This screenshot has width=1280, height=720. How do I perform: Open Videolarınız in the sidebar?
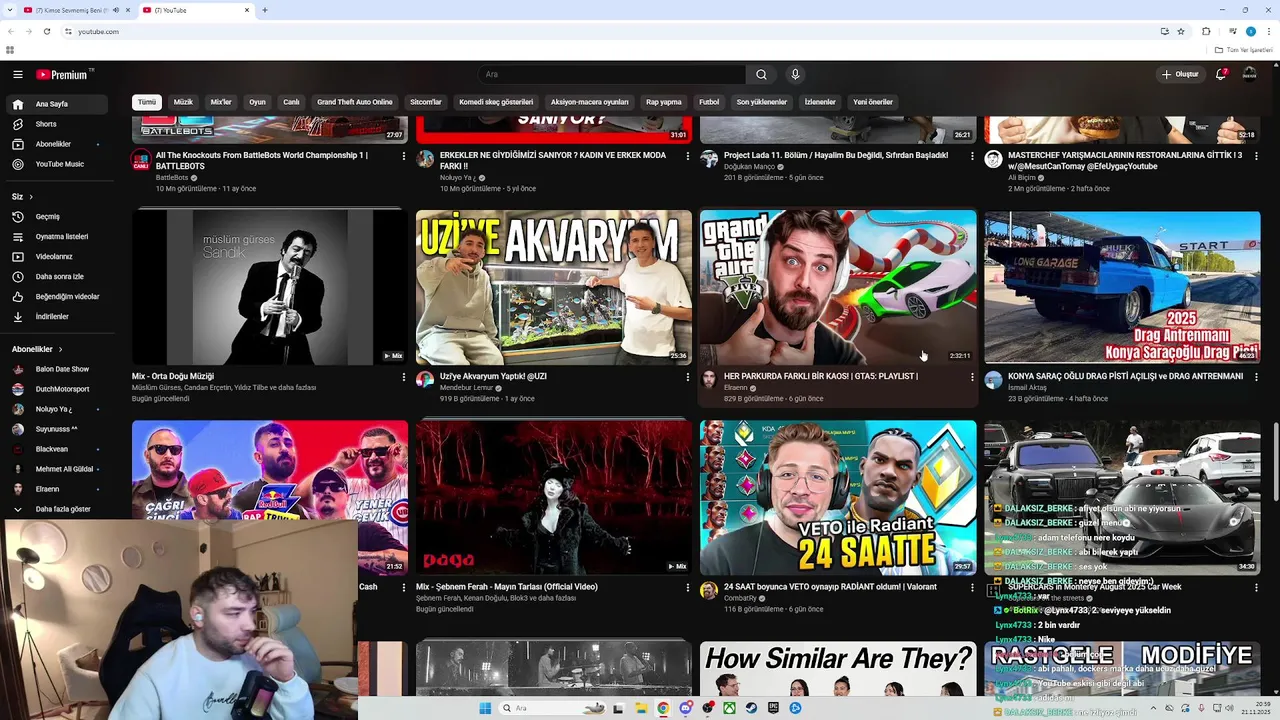tap(59, 256)
